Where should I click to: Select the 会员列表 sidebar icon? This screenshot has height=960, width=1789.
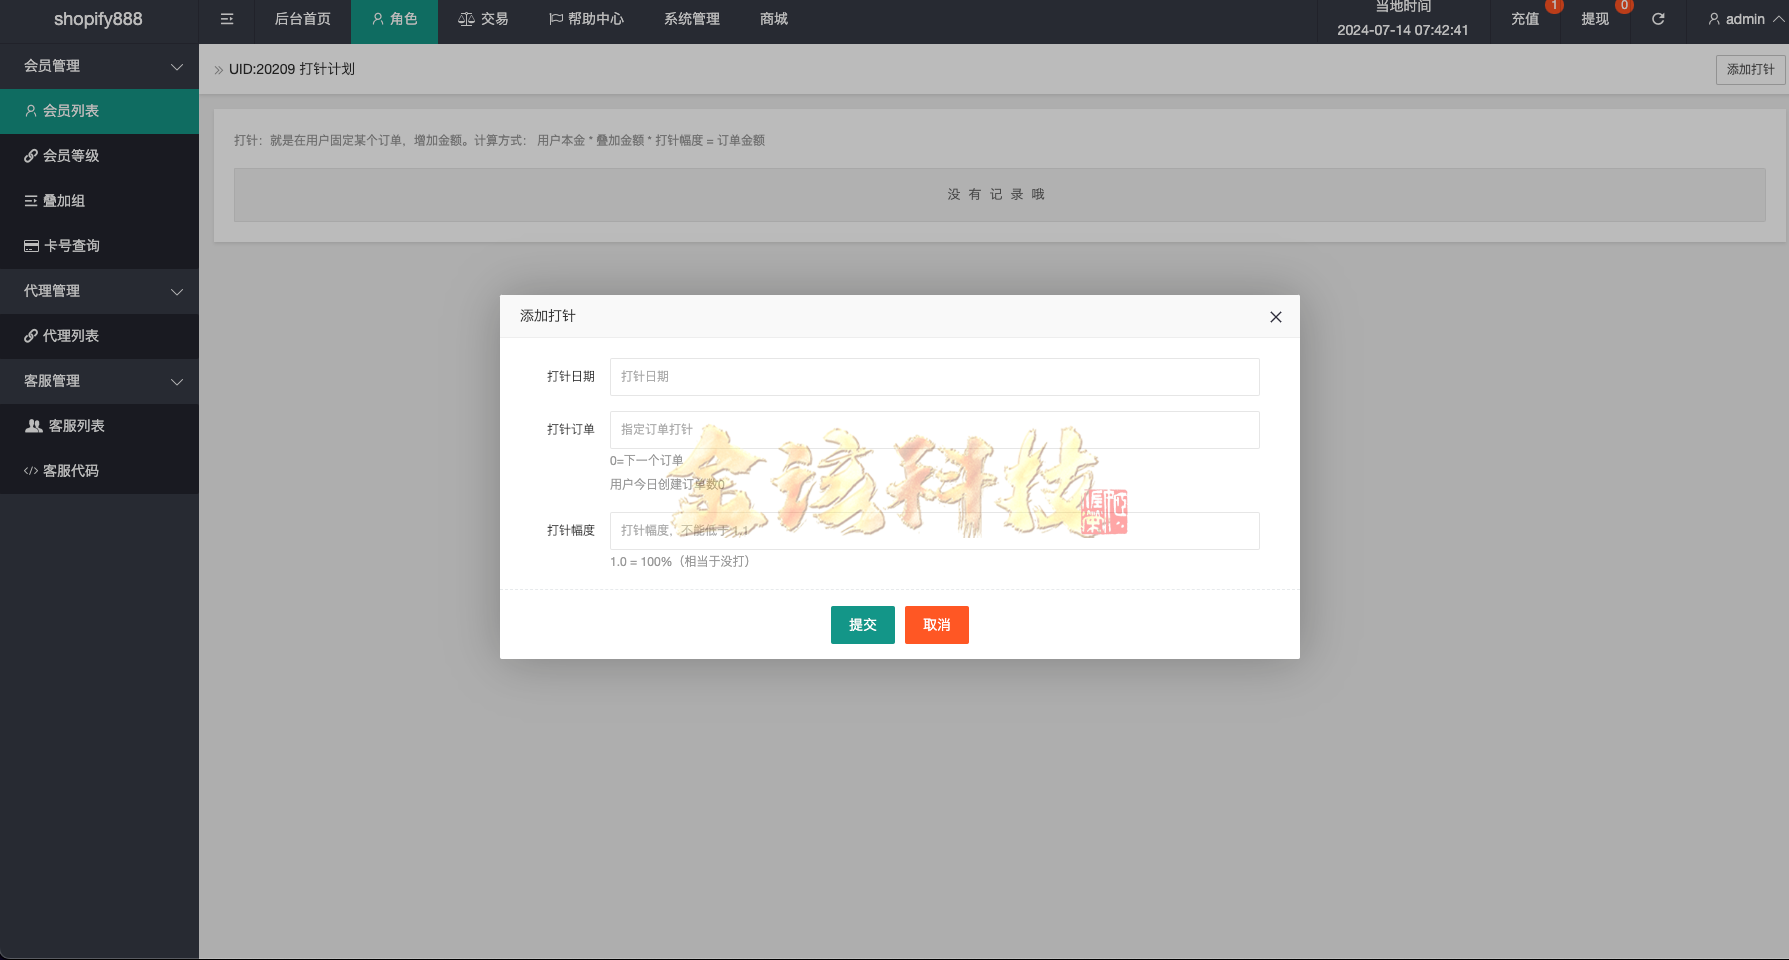point(30,111)
